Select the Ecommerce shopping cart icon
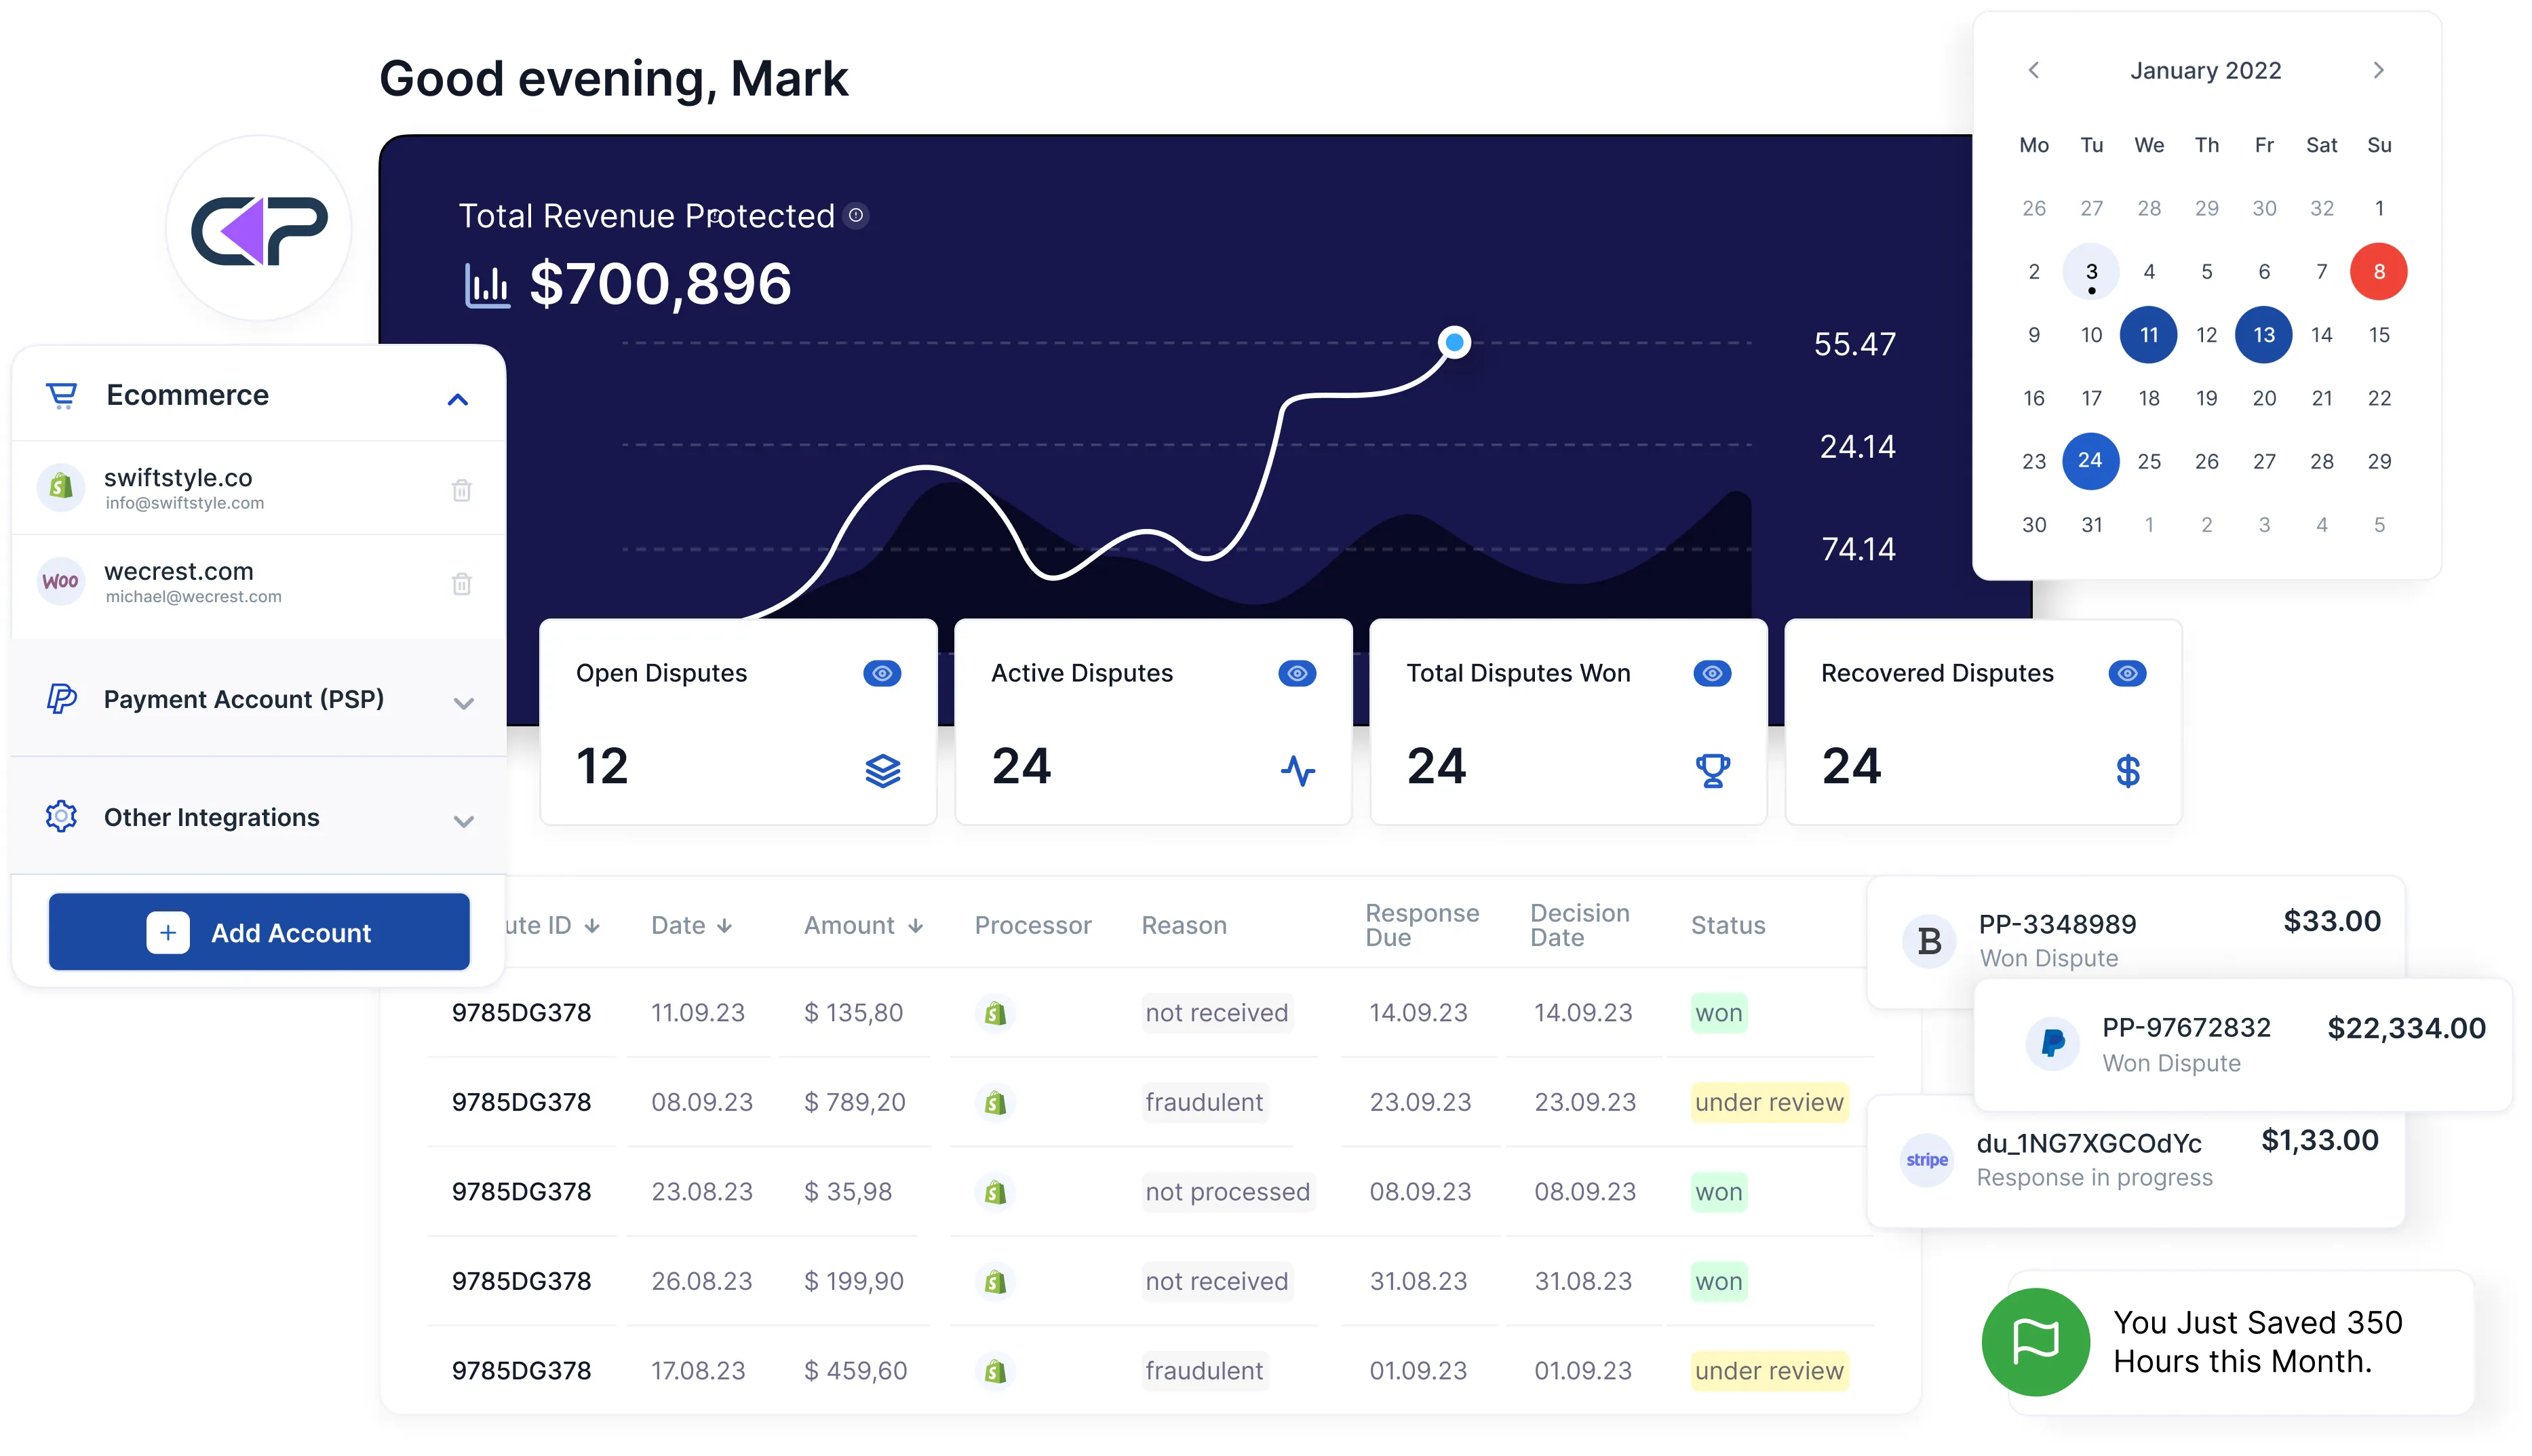Image resolution: width=2532 pixels, height=1456 pixels. pos(62,395)
